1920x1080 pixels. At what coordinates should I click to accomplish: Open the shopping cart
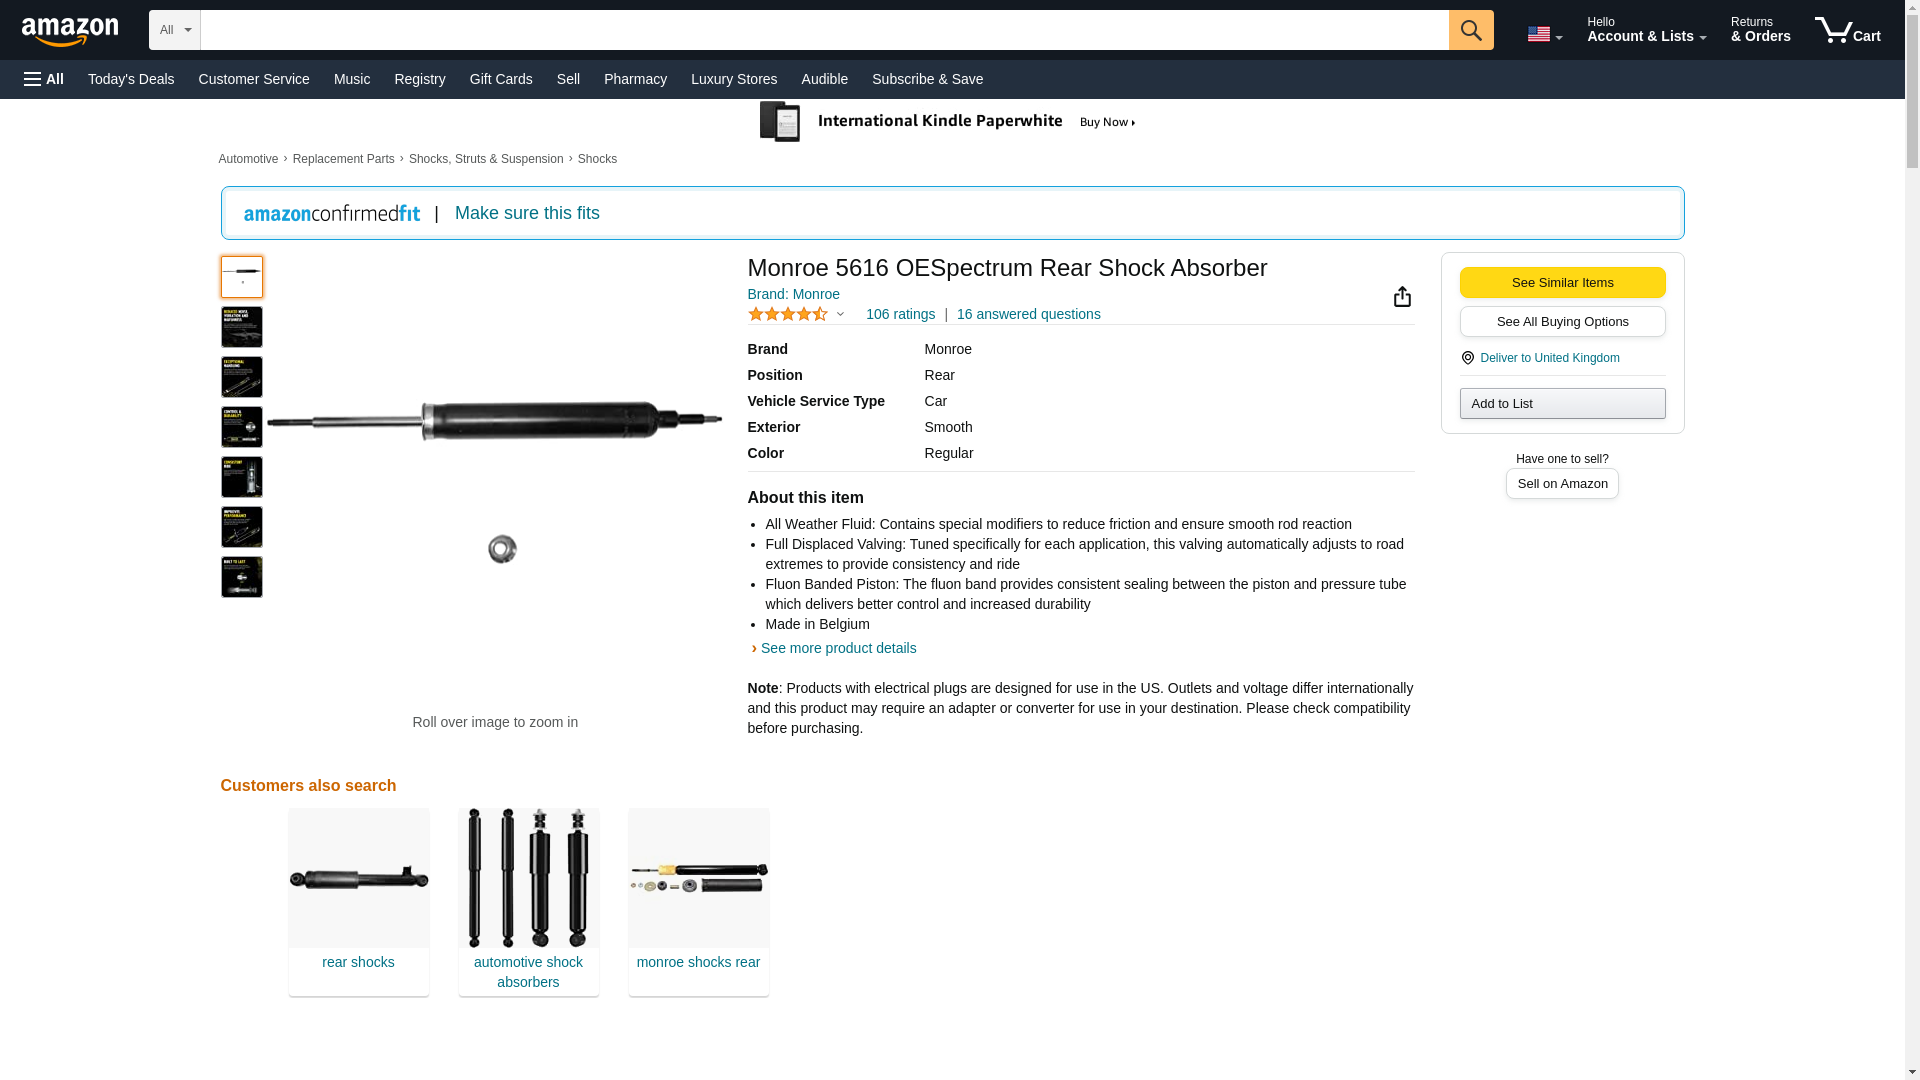[1848, 30]
